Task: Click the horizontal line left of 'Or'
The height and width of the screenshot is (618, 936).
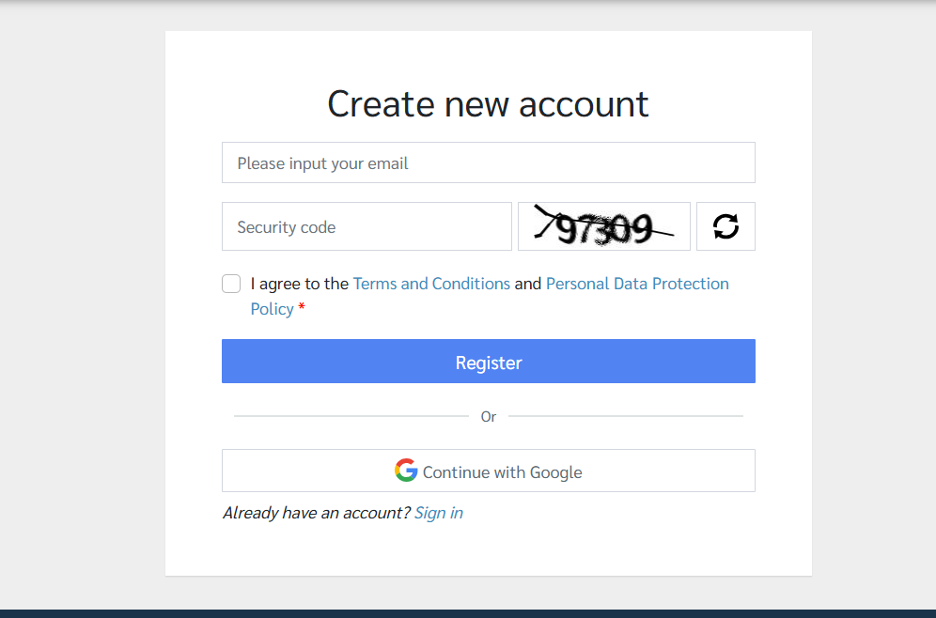Action: tap(350, 416)
